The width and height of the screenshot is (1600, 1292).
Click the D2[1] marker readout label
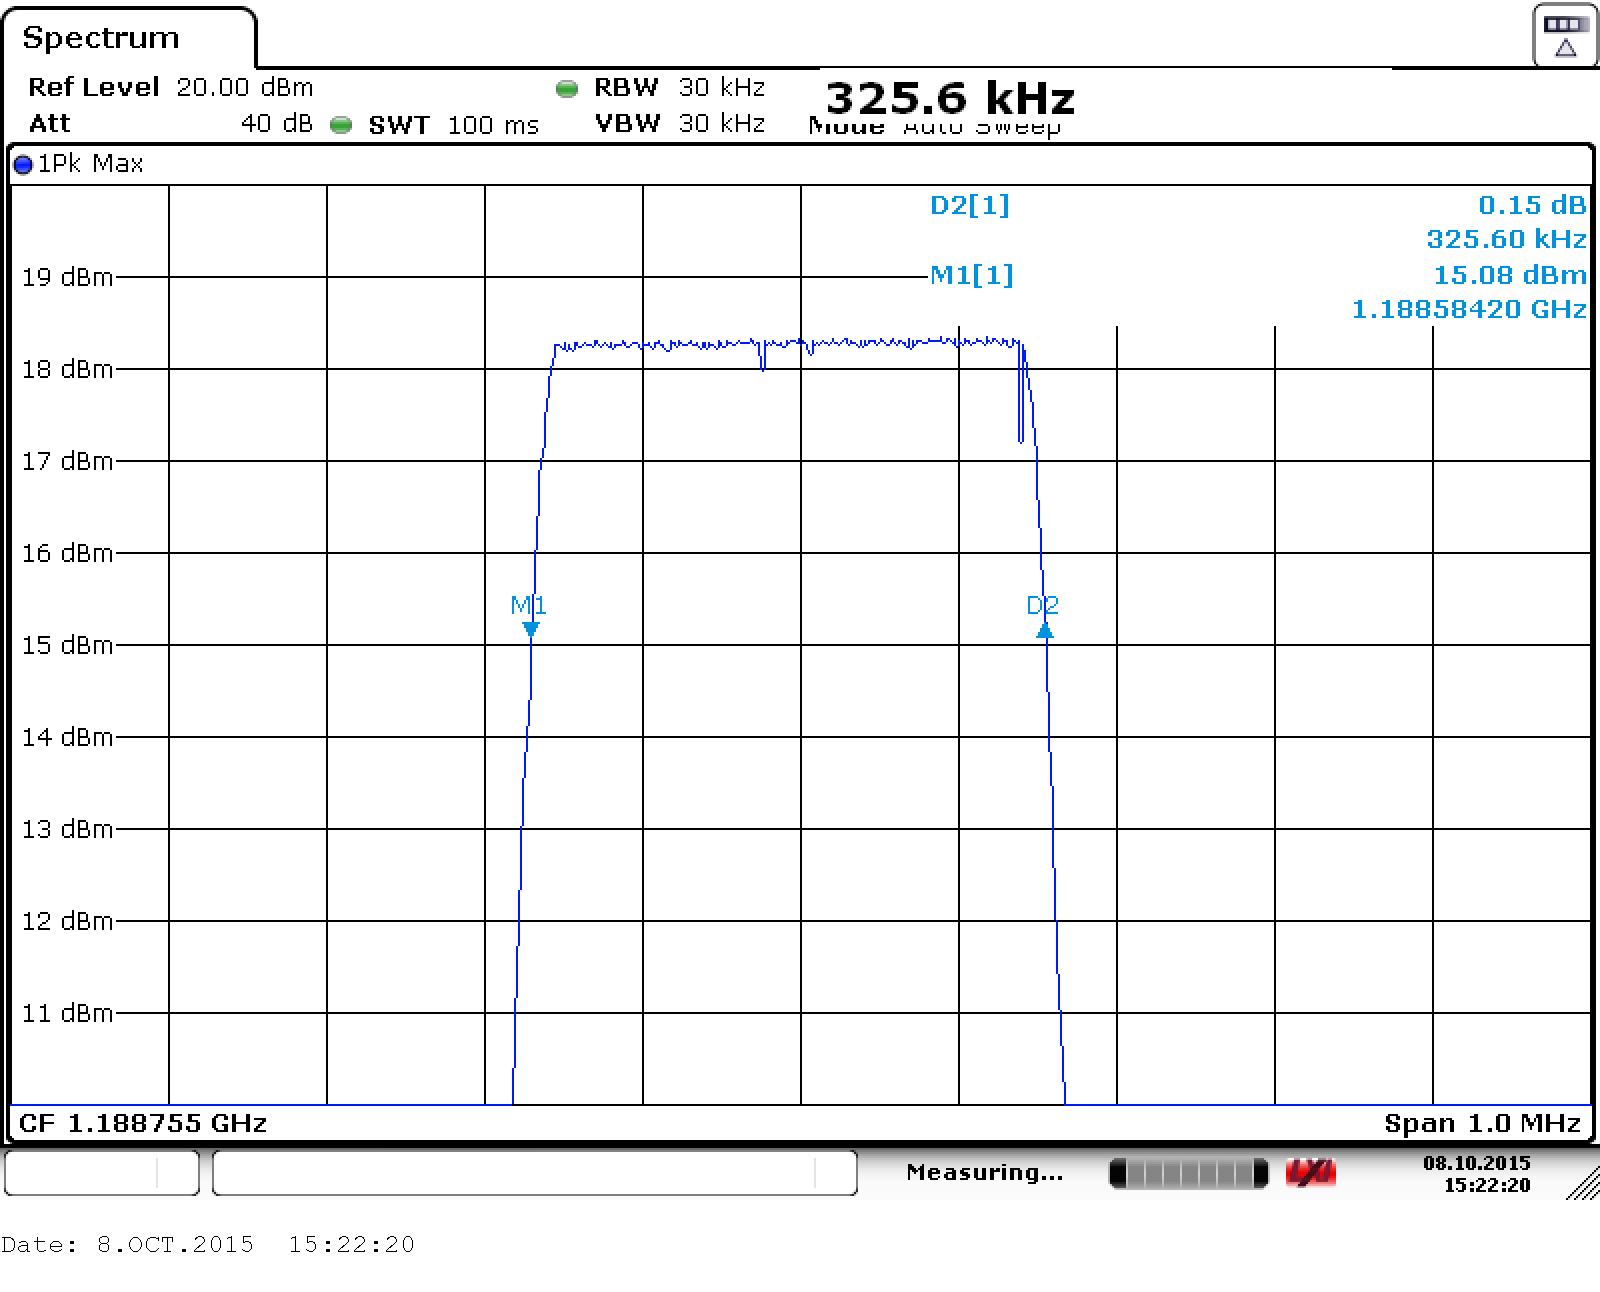pyautogui.click(x=969, y=205)
